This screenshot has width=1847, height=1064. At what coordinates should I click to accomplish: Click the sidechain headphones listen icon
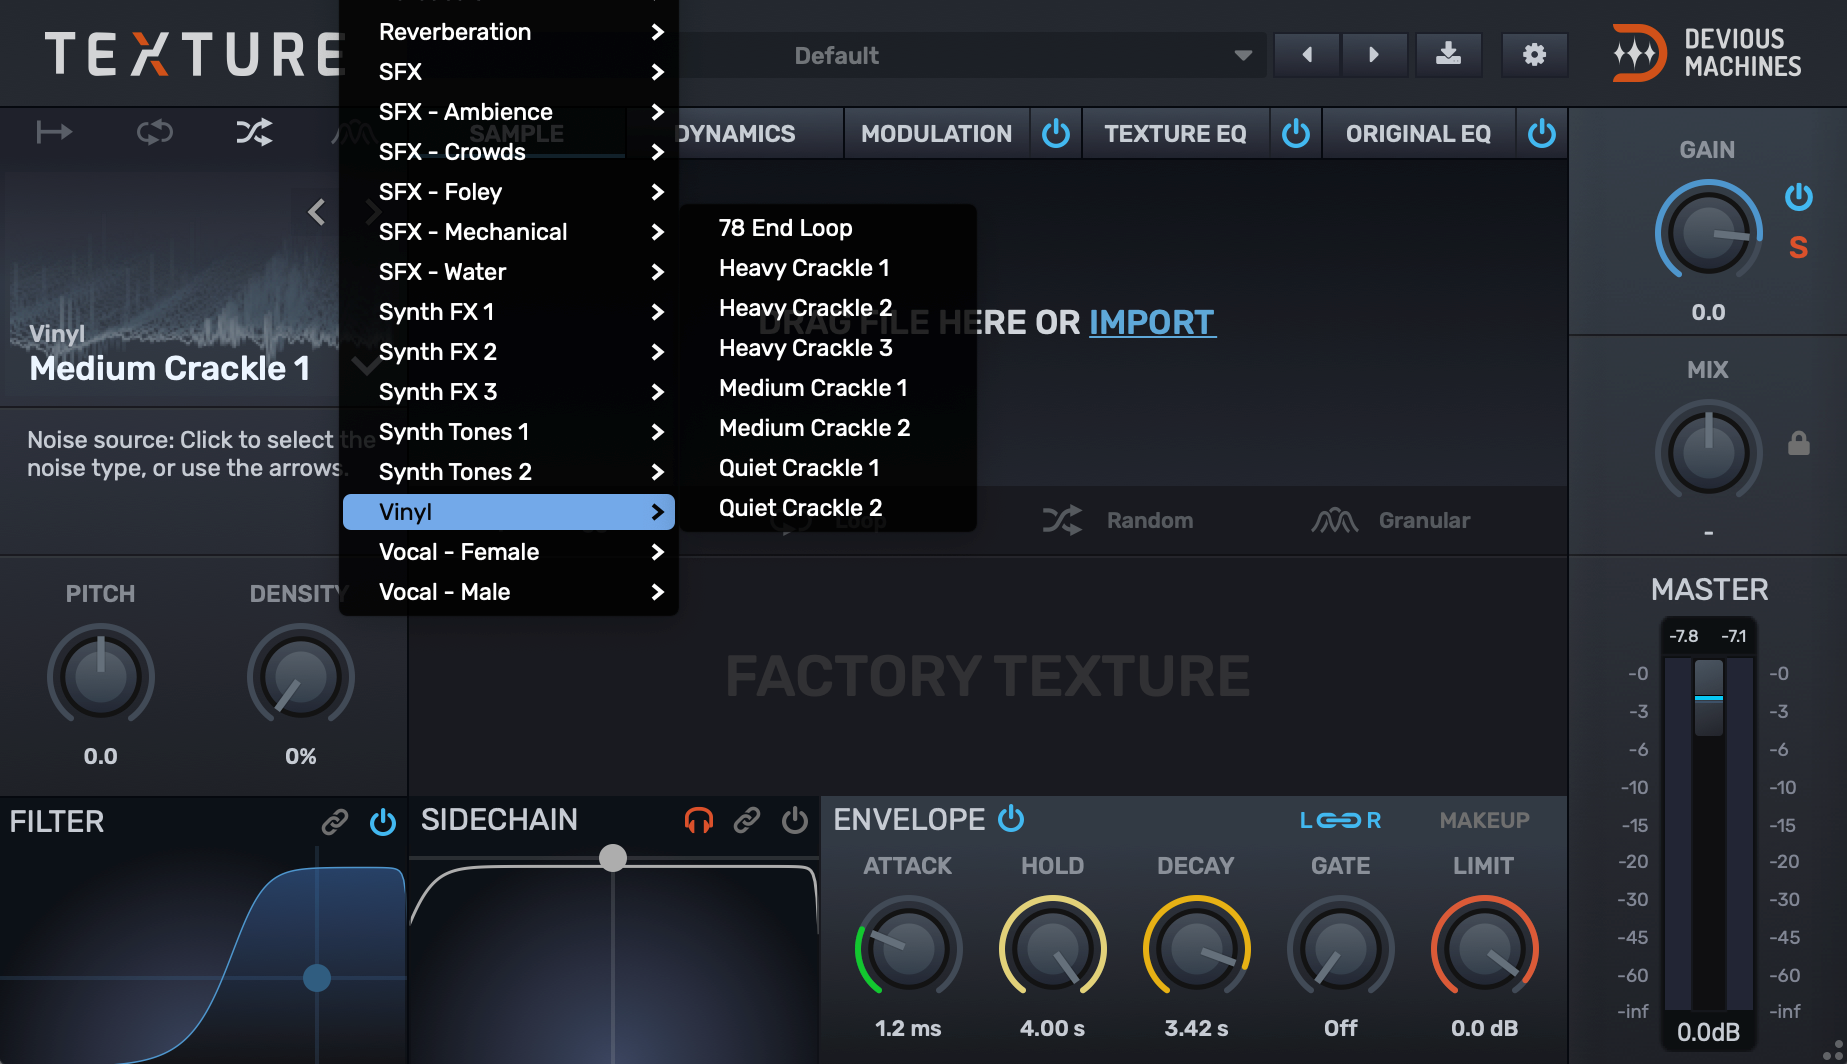698,821
